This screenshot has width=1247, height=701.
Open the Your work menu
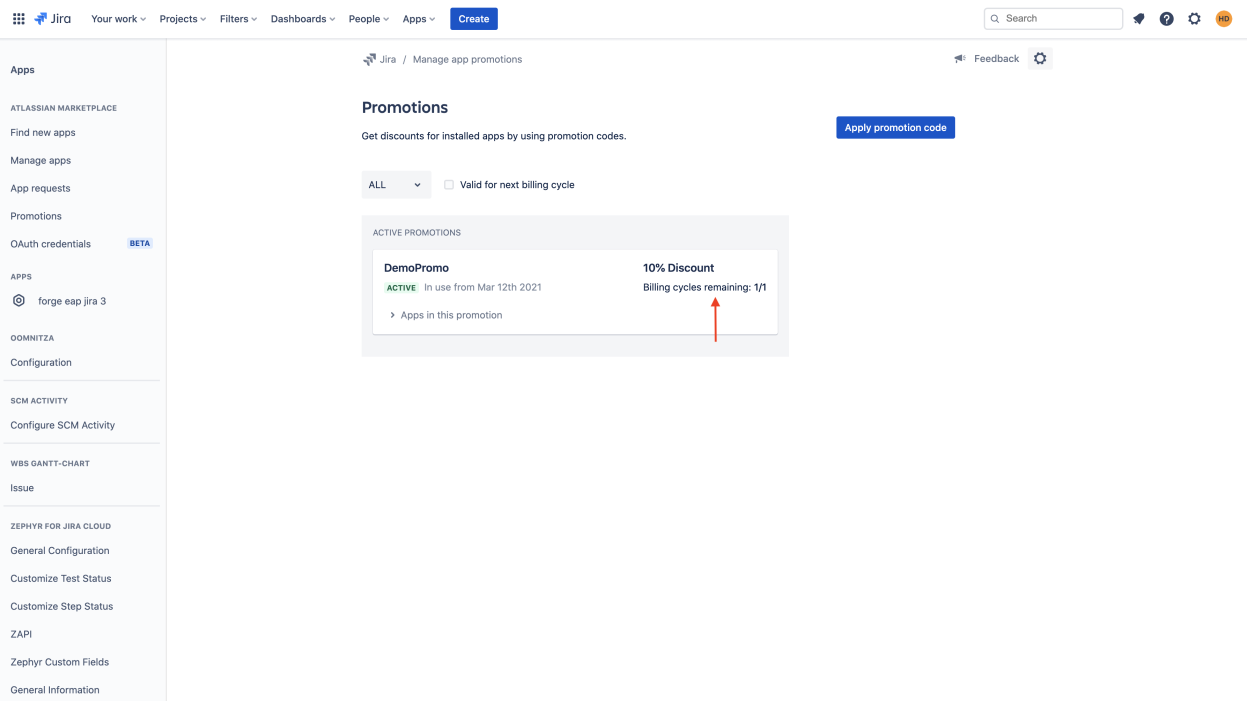118,19
